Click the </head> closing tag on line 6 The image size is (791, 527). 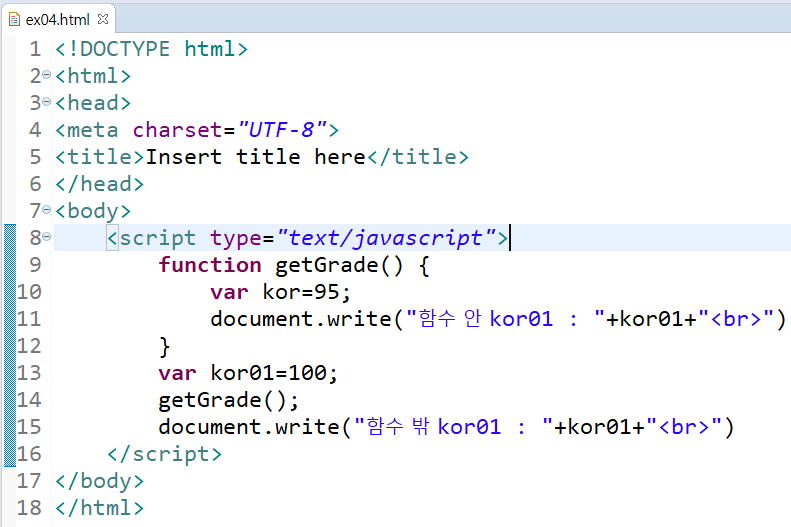point(99,184)
